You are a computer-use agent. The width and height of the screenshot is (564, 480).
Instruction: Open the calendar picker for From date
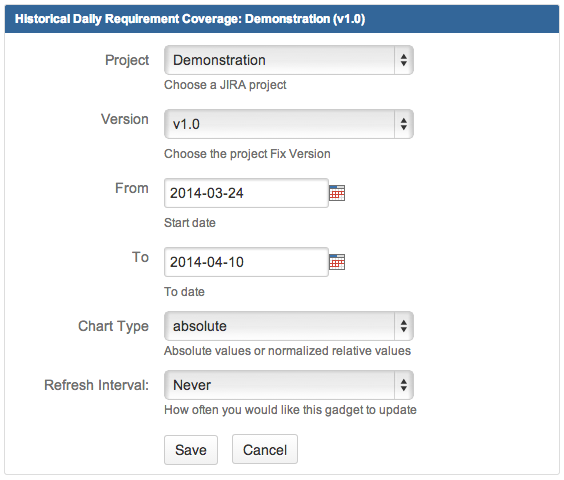pos(337,193)
